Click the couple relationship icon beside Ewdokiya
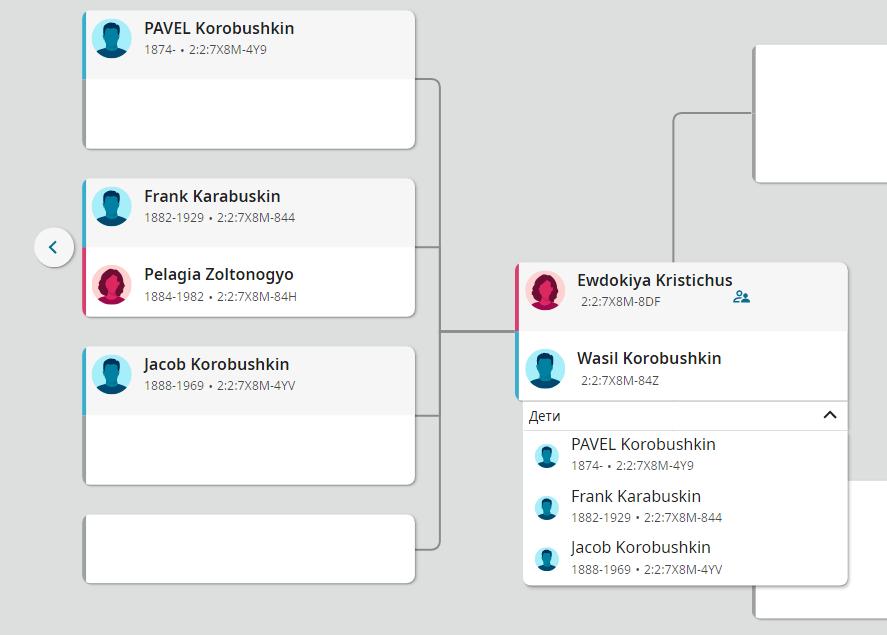This screenshot has width=887, height=635. coord(741,297)
